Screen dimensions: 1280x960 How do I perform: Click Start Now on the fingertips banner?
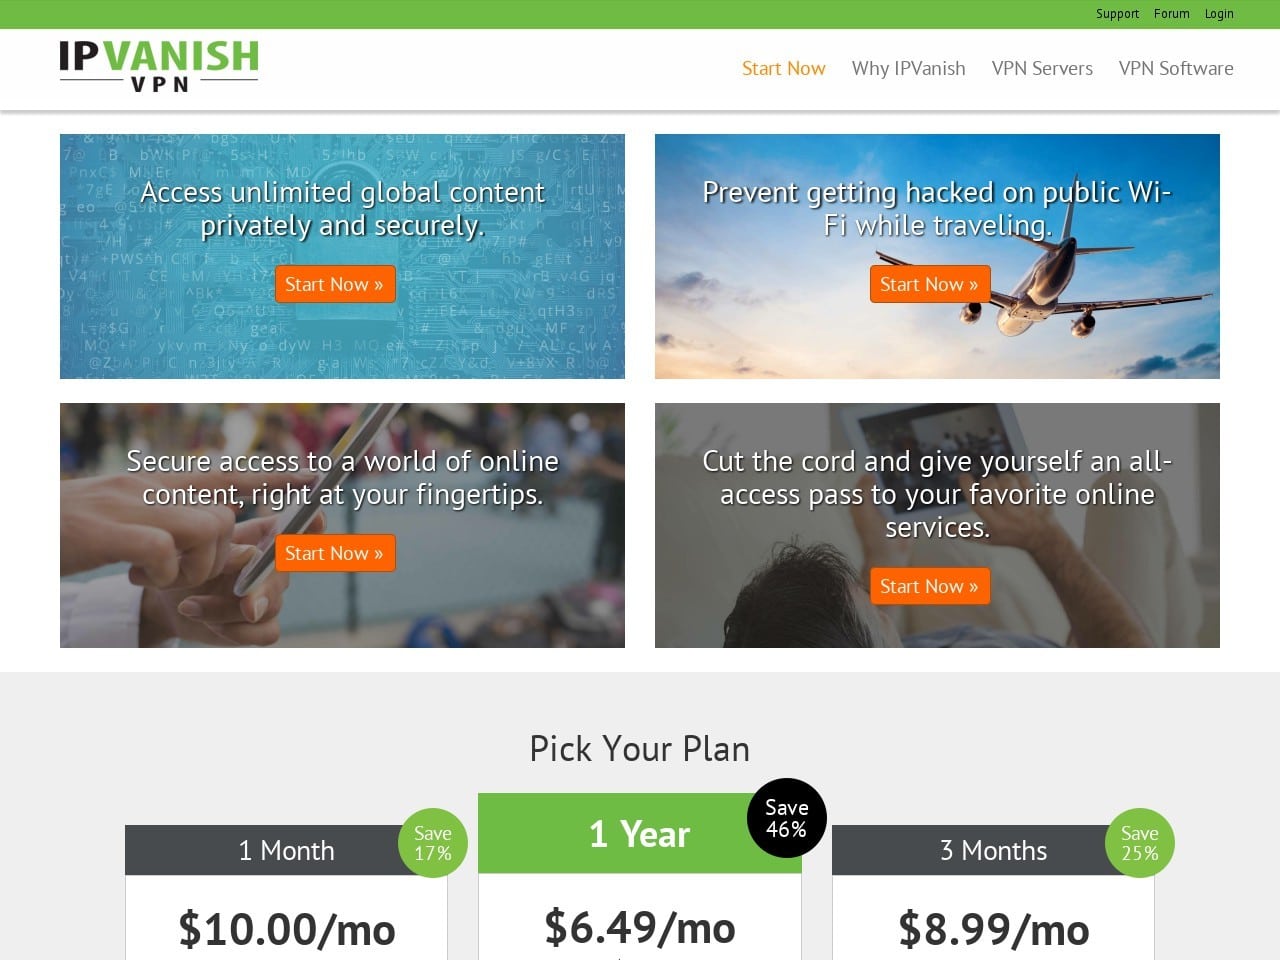click(335, 553)
